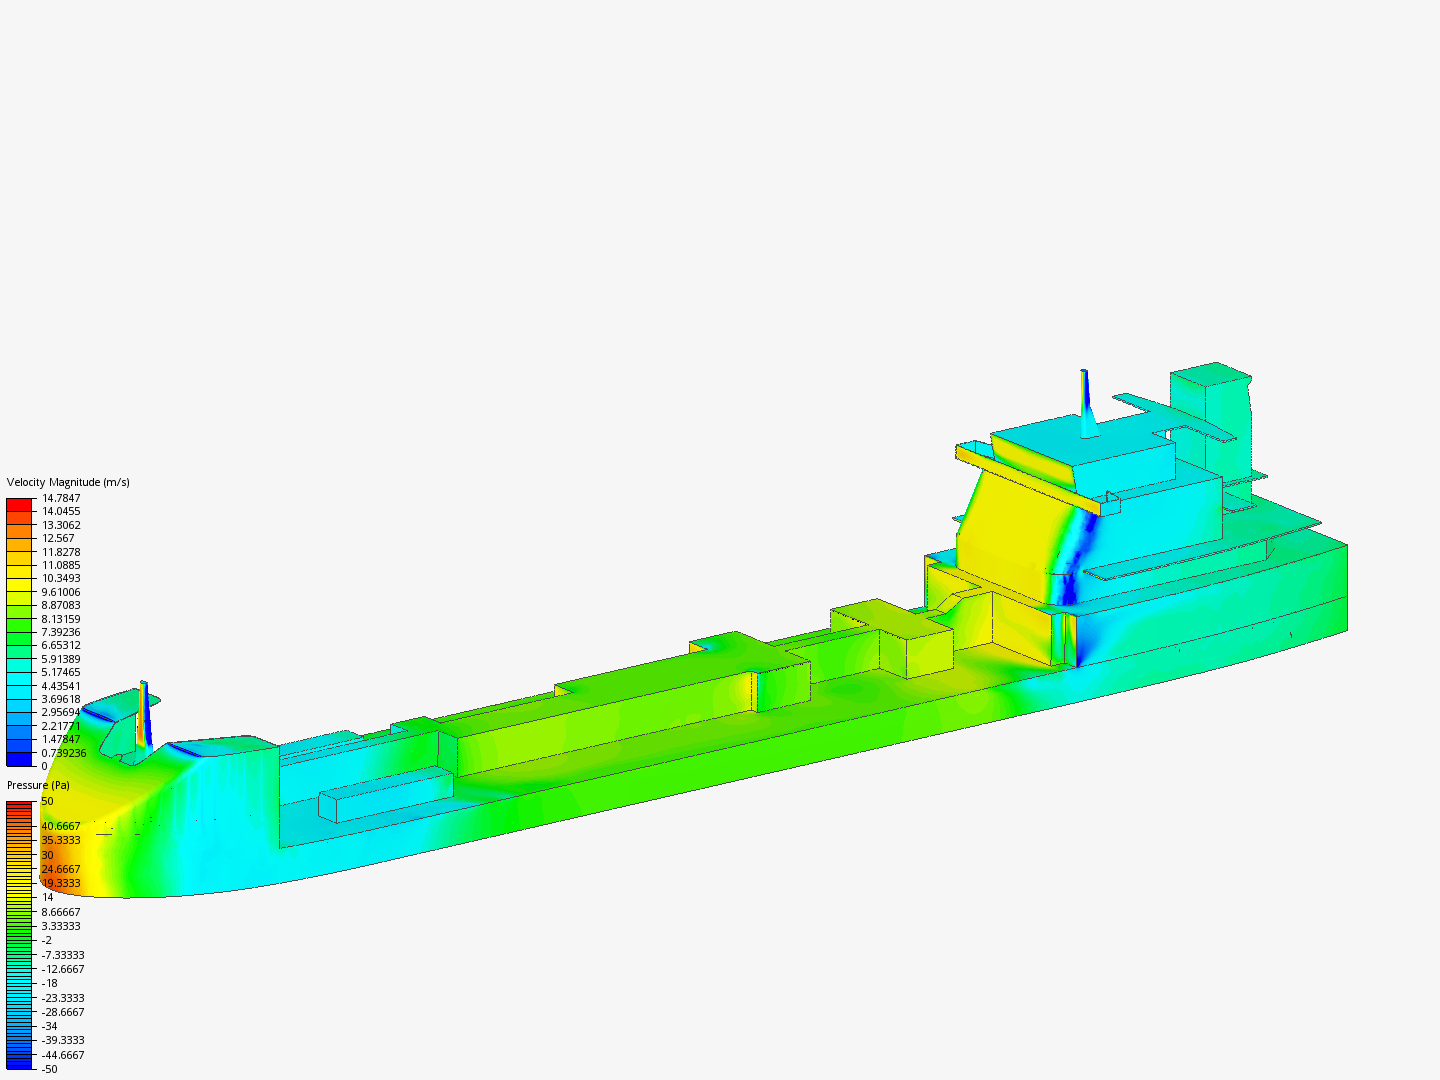
Task: Pick the 11.0885 velocity legend value
Action: pos(61,565)
